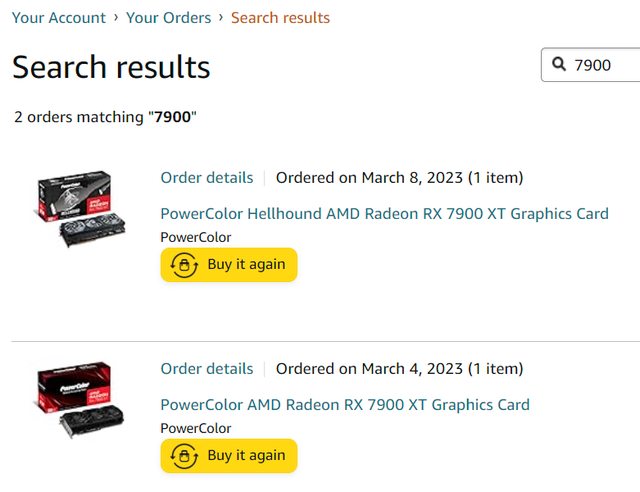Click the large Search results page heading
Screen dimensions: 640x492
point(111,67)
